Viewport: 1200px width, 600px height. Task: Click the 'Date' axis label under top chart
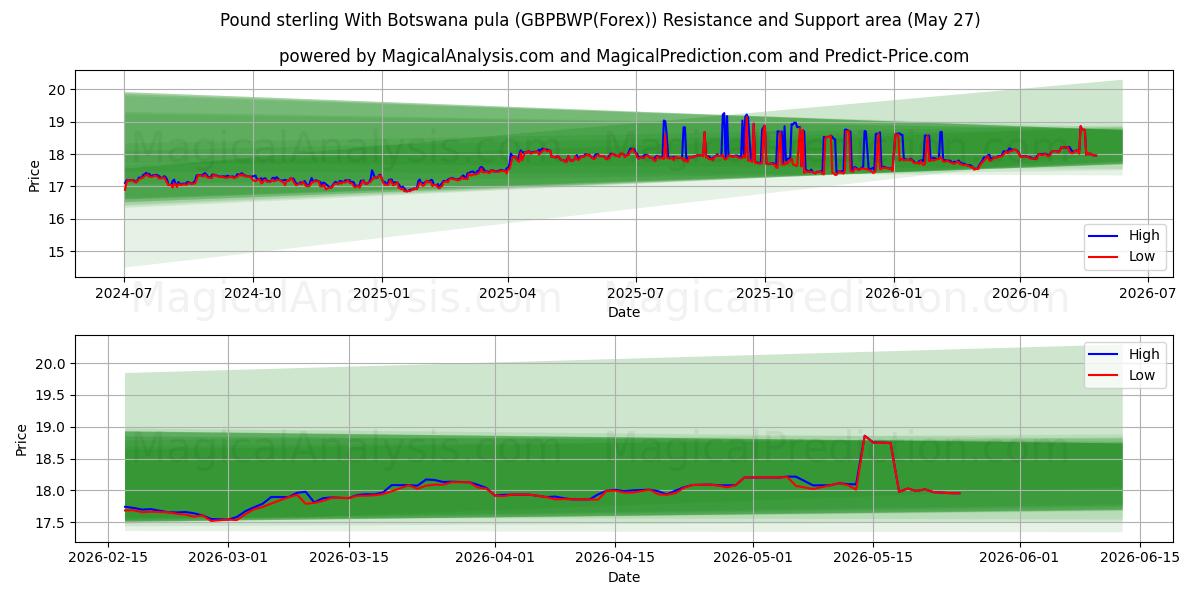pos(624,313)
